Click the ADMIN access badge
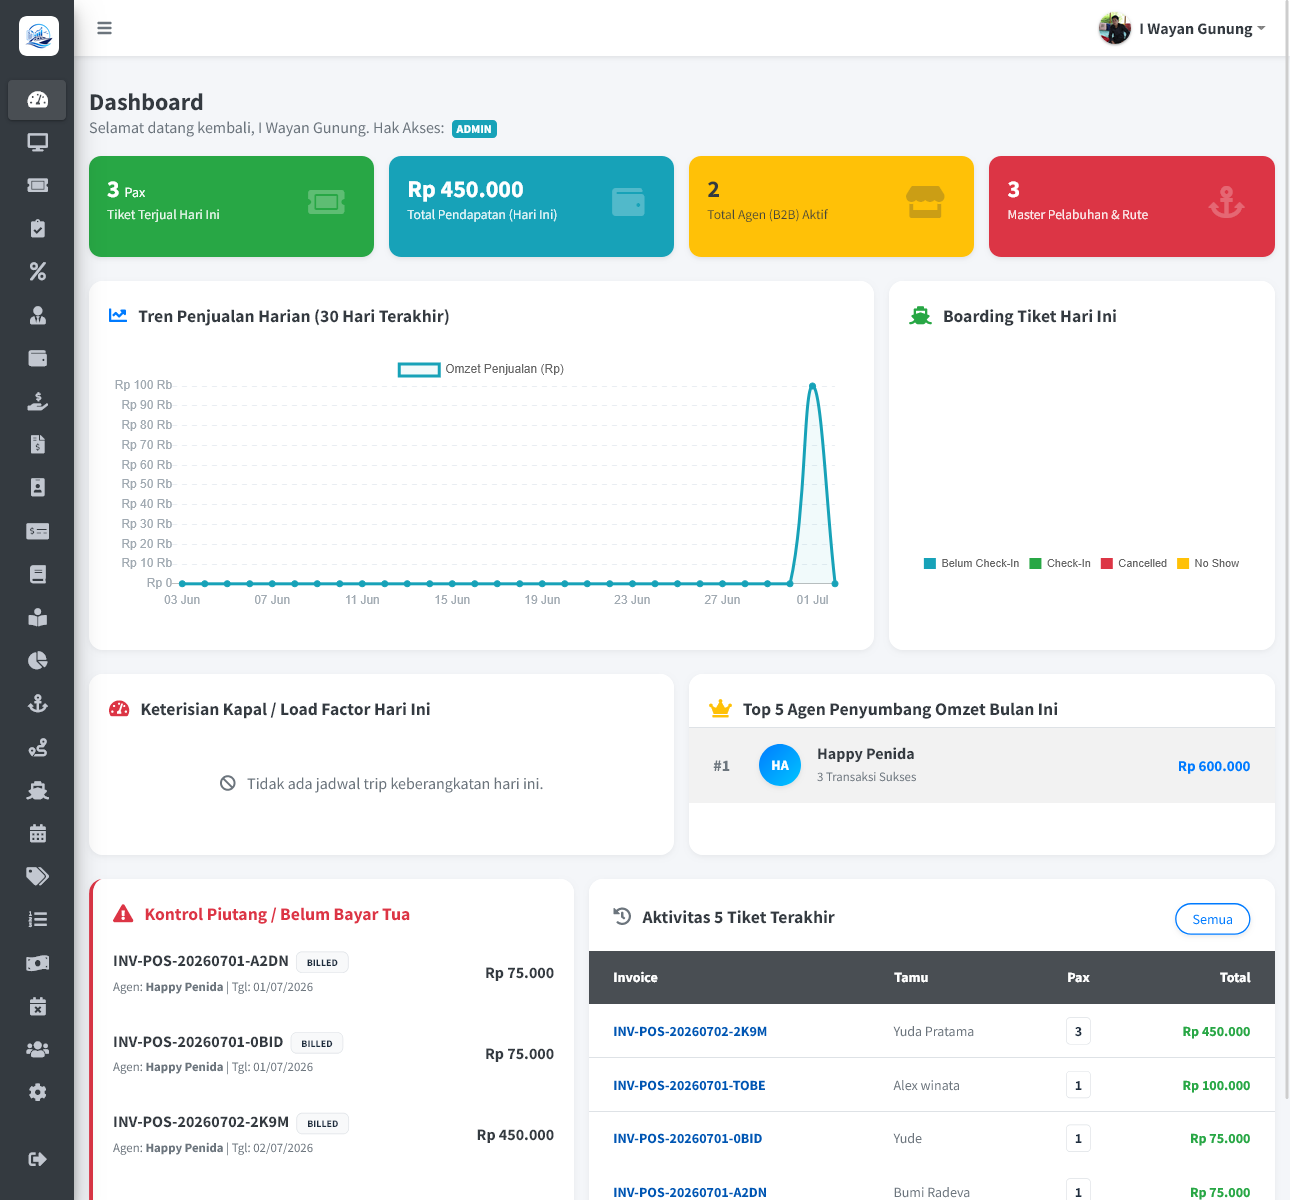 pyautogui.click(x=474, y=129)
